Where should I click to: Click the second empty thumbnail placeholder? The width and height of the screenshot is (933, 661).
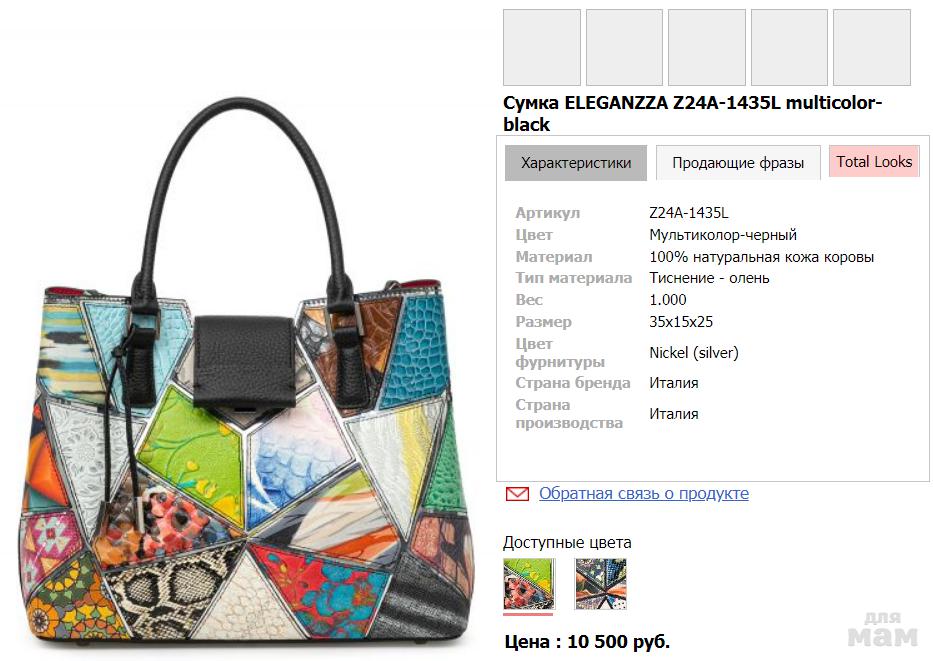624,48
